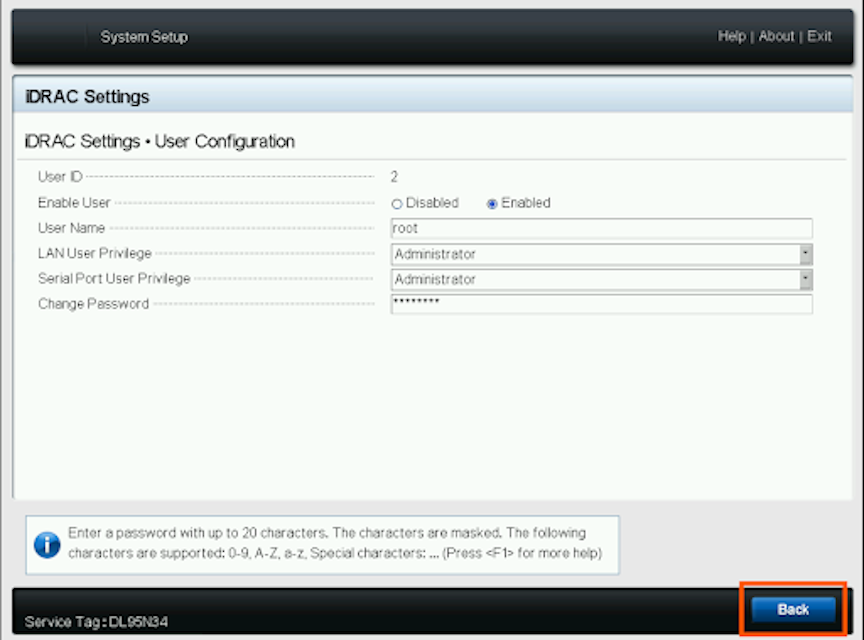Viewport: 864px width, 640px height.
Task: Open About from the top bar
Action: click(776, 36)
